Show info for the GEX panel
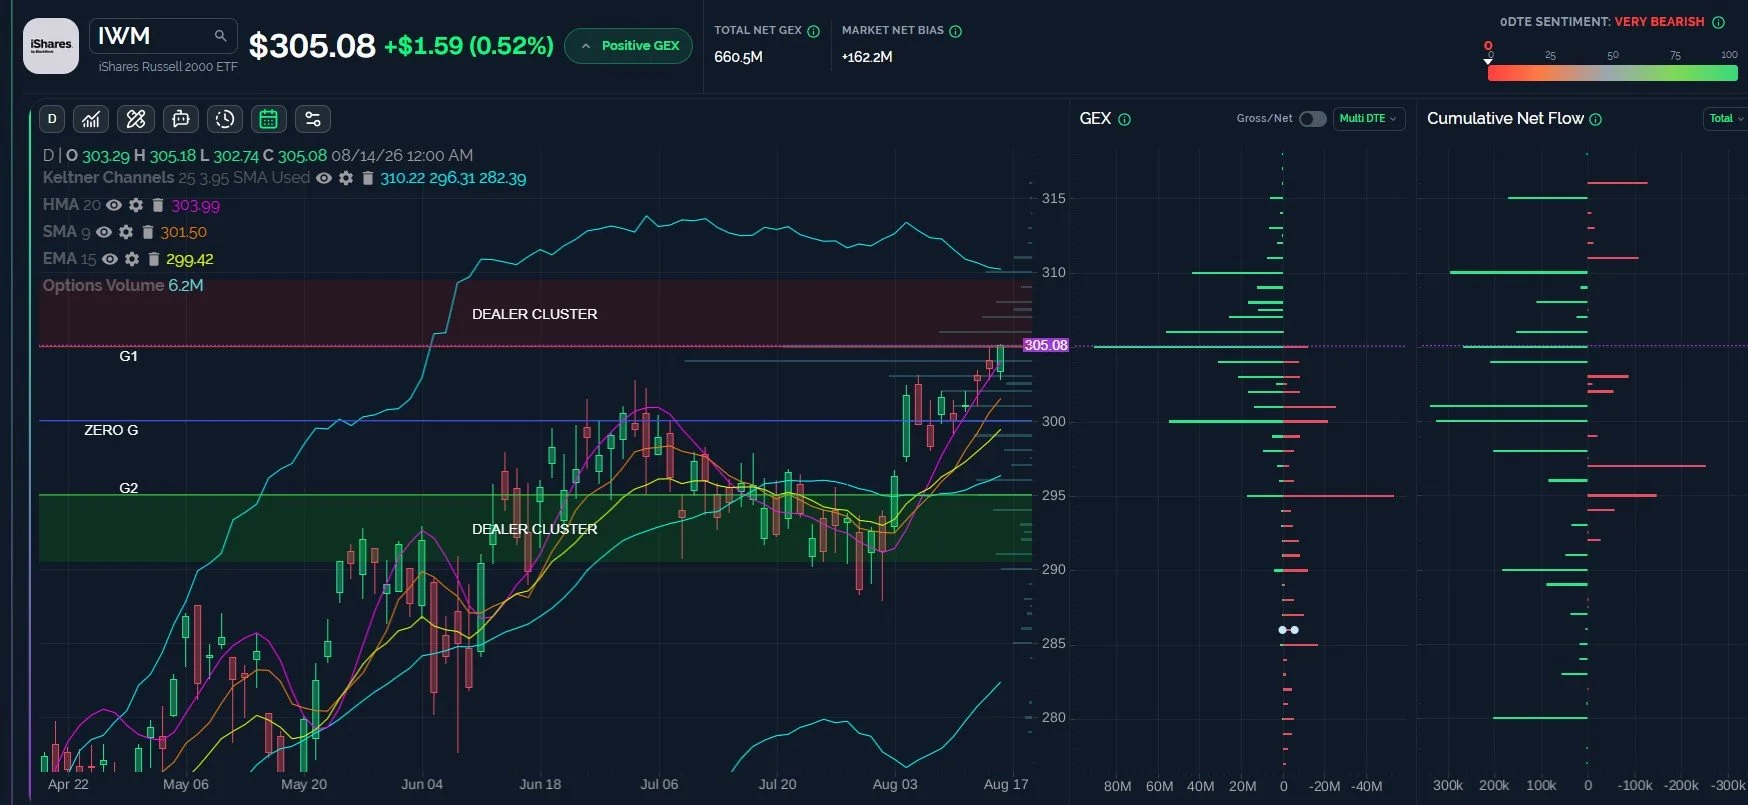This screenshot has width=1748, height=805. pyautogui.click(x=1124, y=119)
